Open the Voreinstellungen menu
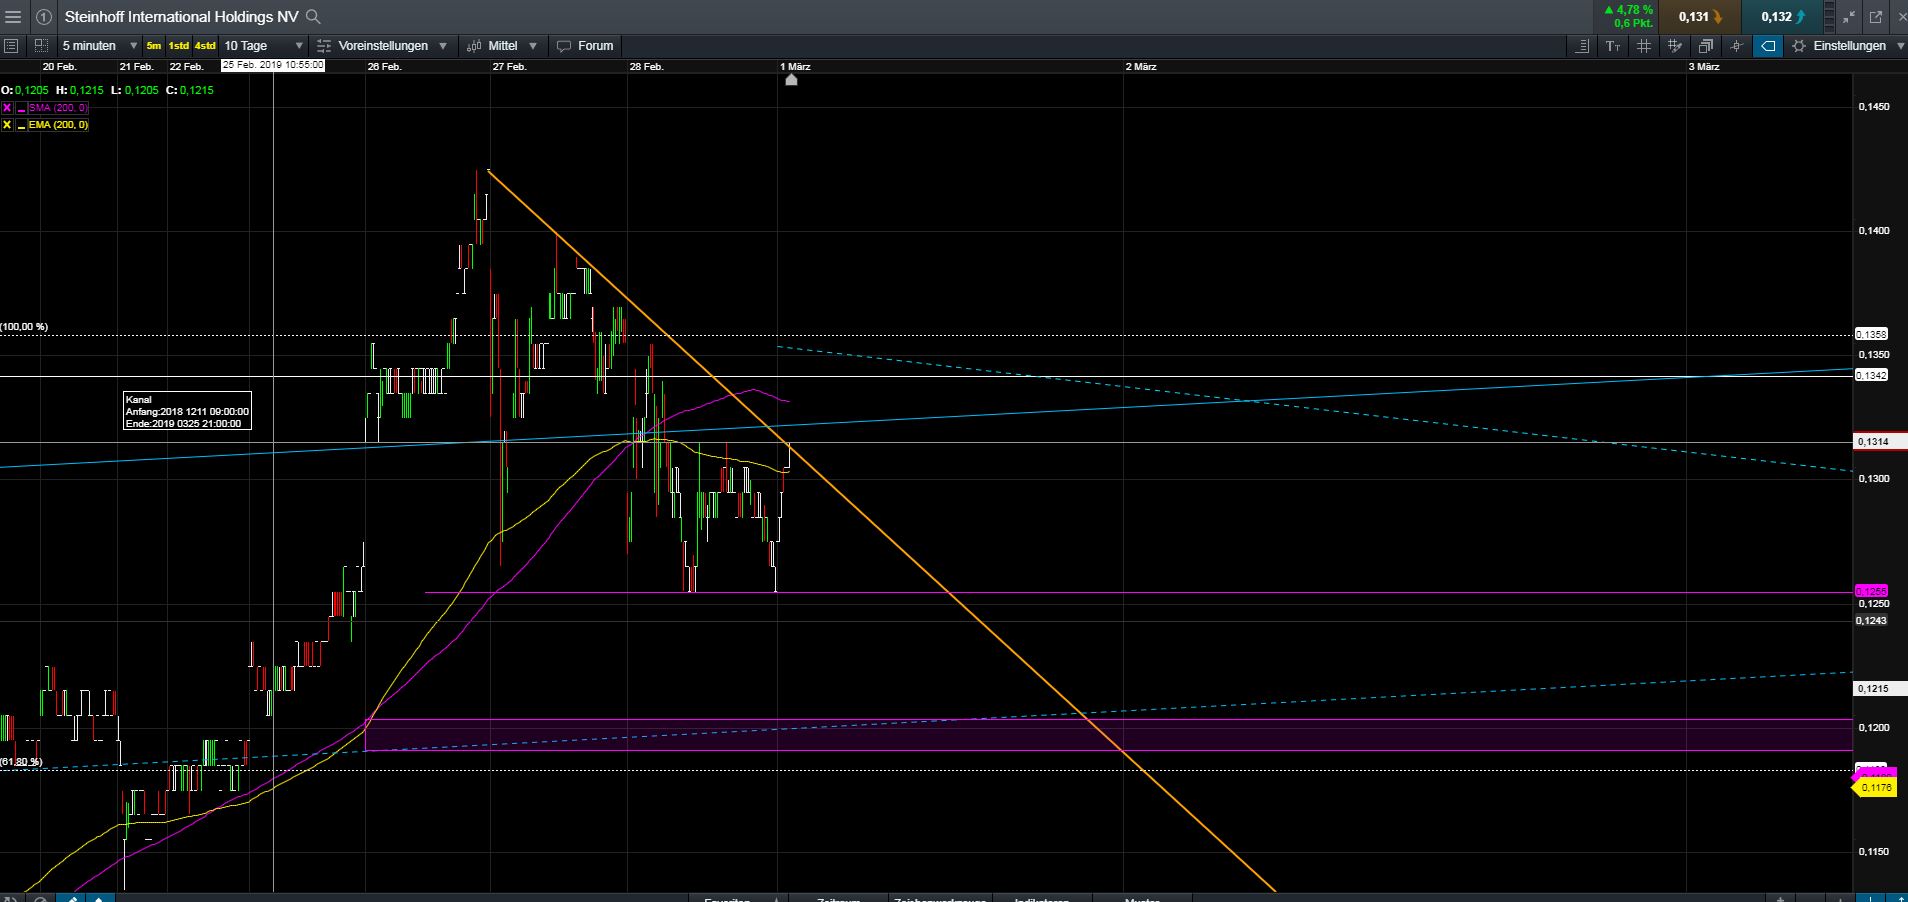The width and height of the screenshot is (1908, 902). [383, 46]
